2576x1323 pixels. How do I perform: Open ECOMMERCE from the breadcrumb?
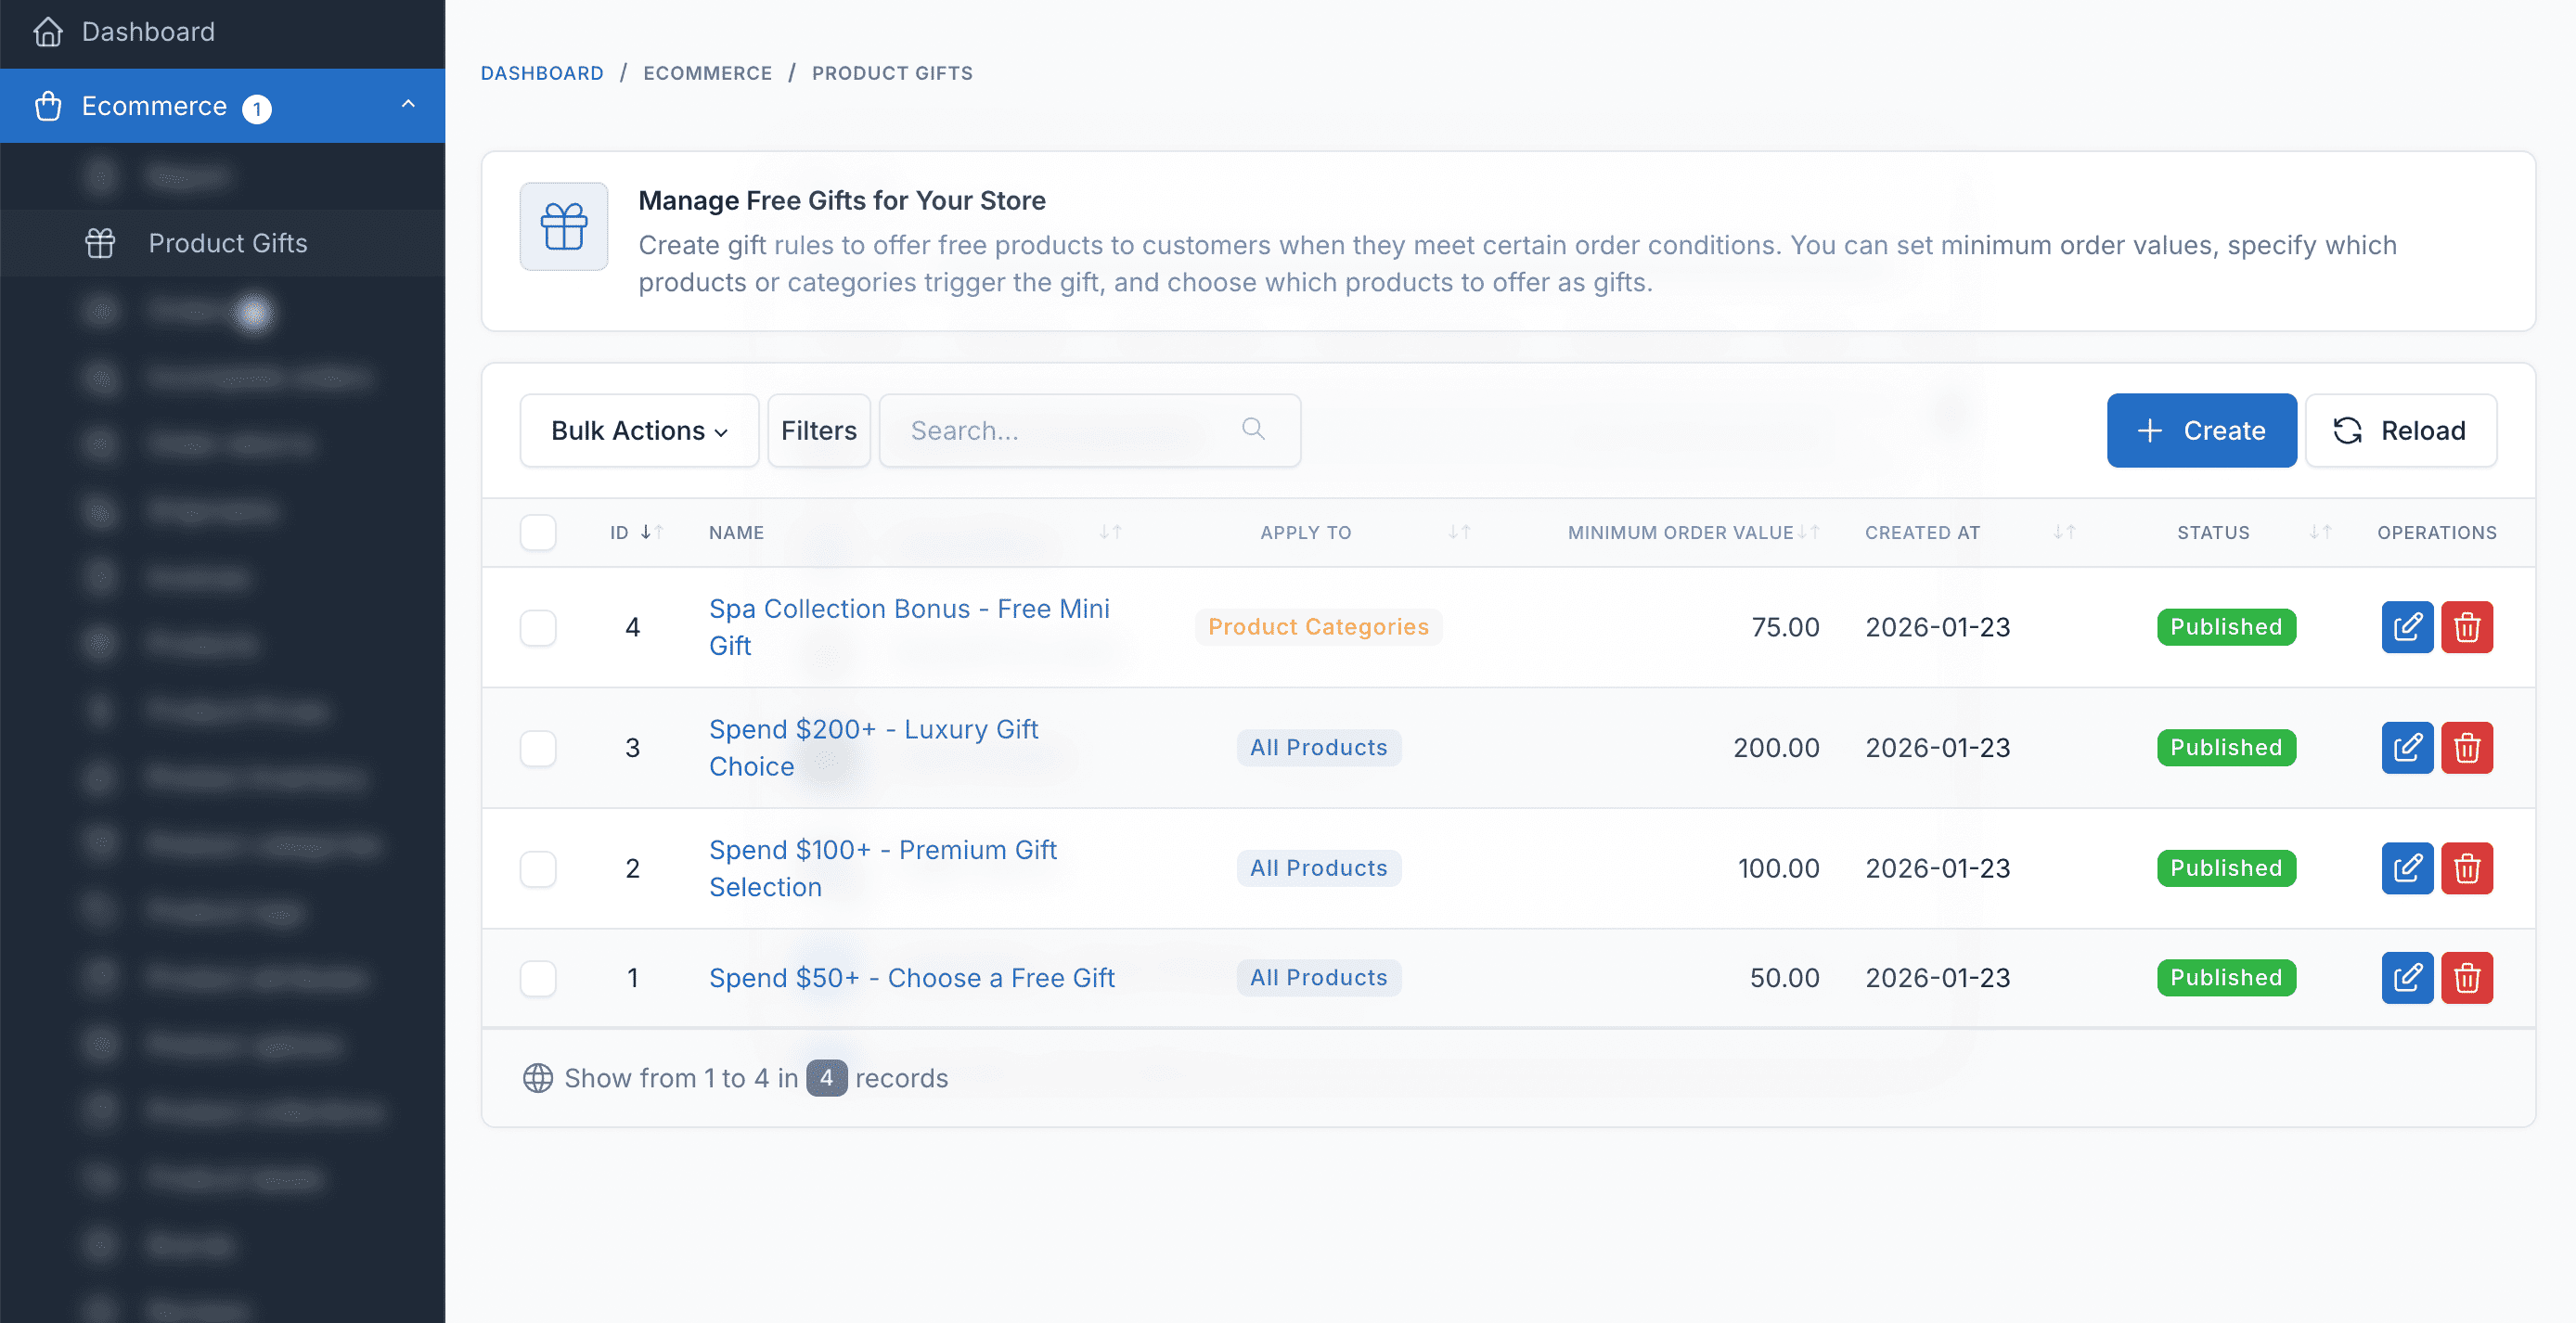tap(708, 72)
